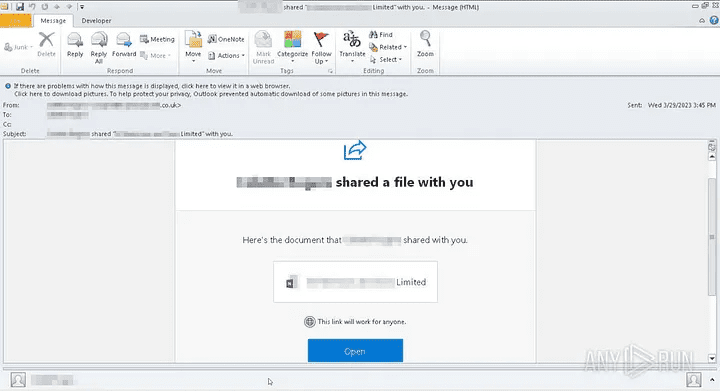The width and height of the screenshot is (720, 391).
Task: Click the globe icon beside link notice
Action: (x=309, y=322)
